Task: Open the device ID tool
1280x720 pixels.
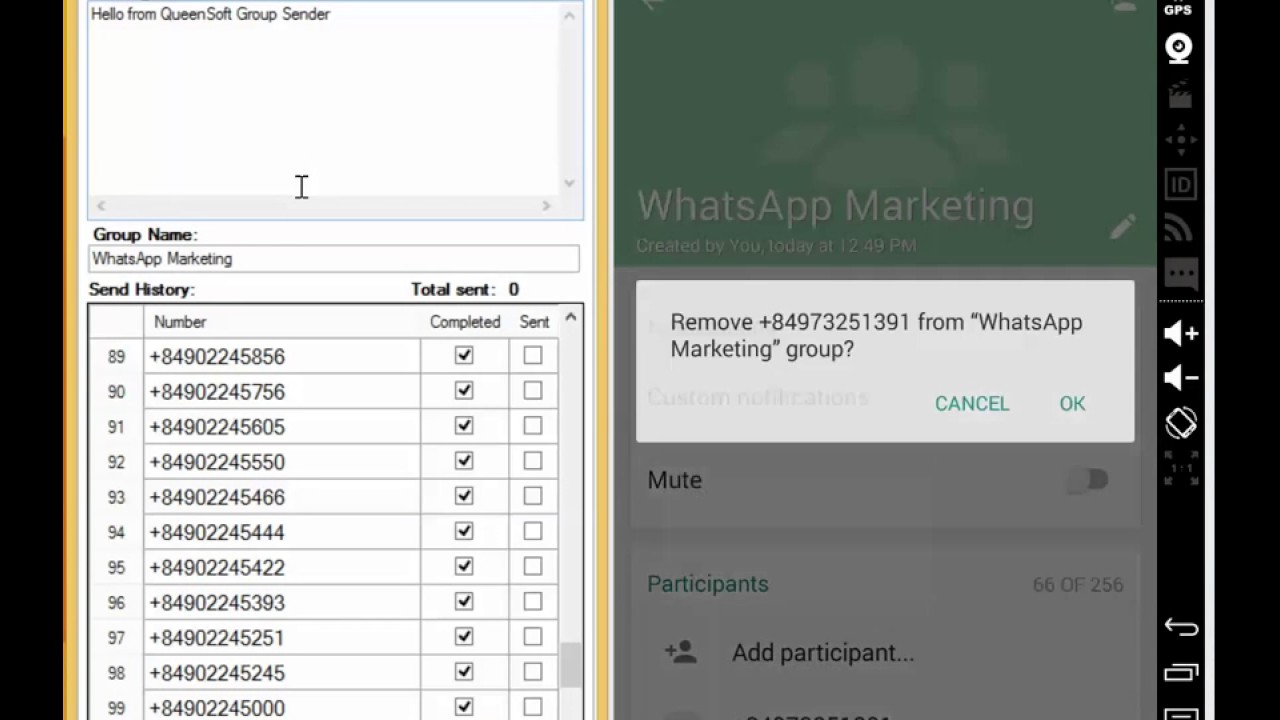Action: pyautogui.click(x=1181, y=185)
